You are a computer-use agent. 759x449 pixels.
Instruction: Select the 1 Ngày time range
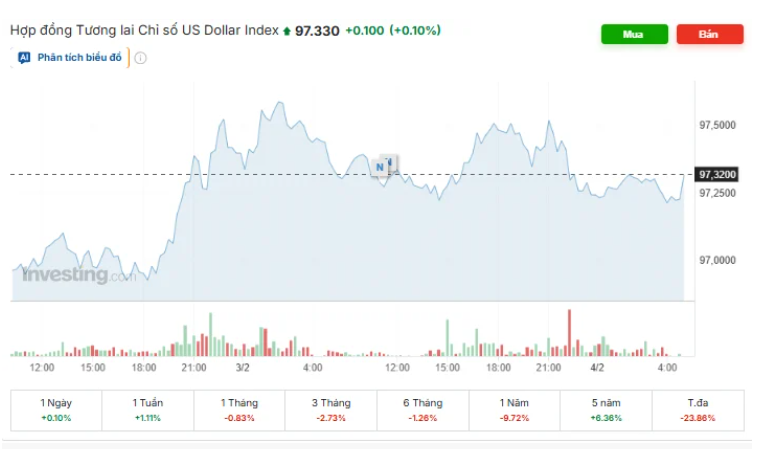[56, 409]
